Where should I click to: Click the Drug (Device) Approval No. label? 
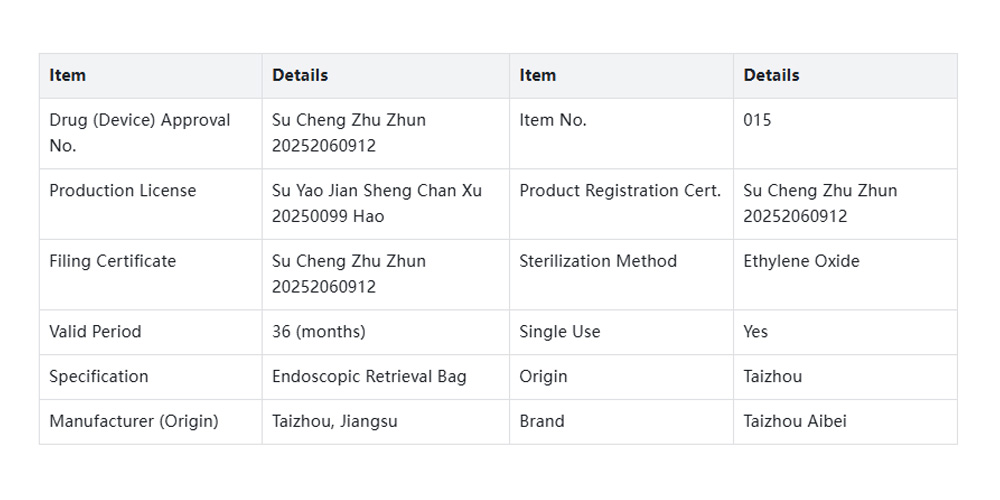pyautogui.click(x=140, y=133)
